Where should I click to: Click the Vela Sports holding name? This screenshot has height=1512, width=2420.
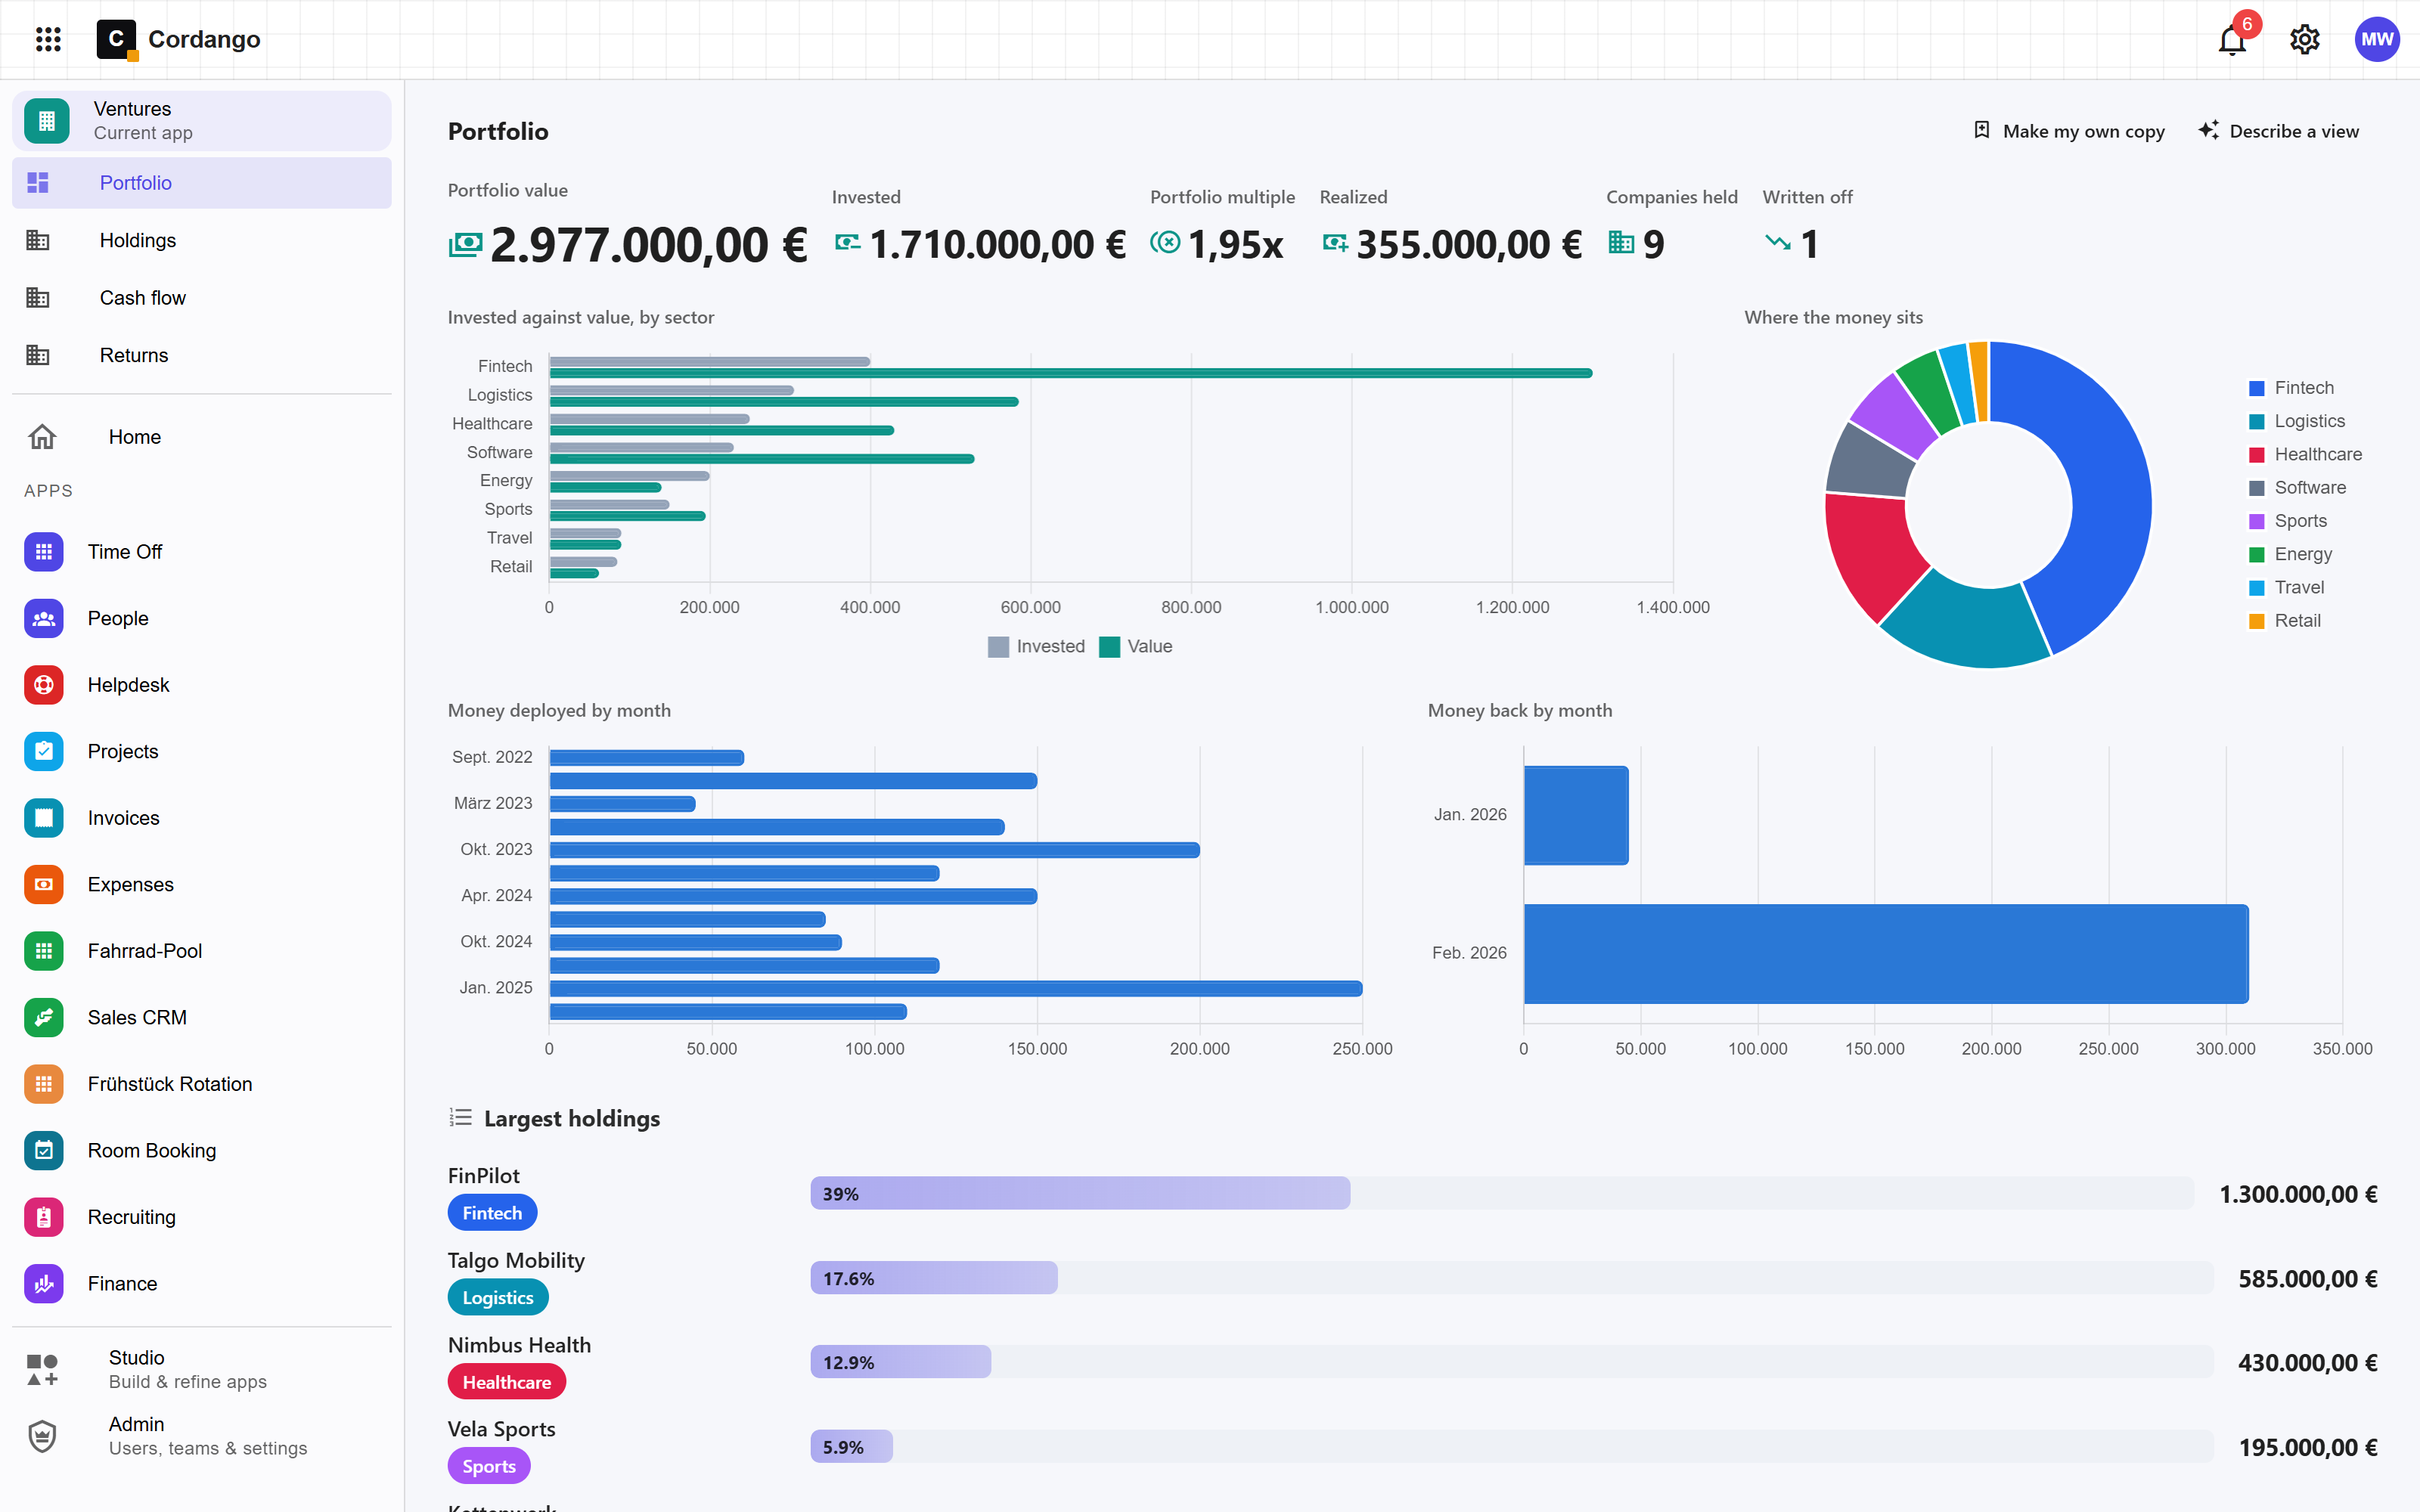coord(501,1429)
